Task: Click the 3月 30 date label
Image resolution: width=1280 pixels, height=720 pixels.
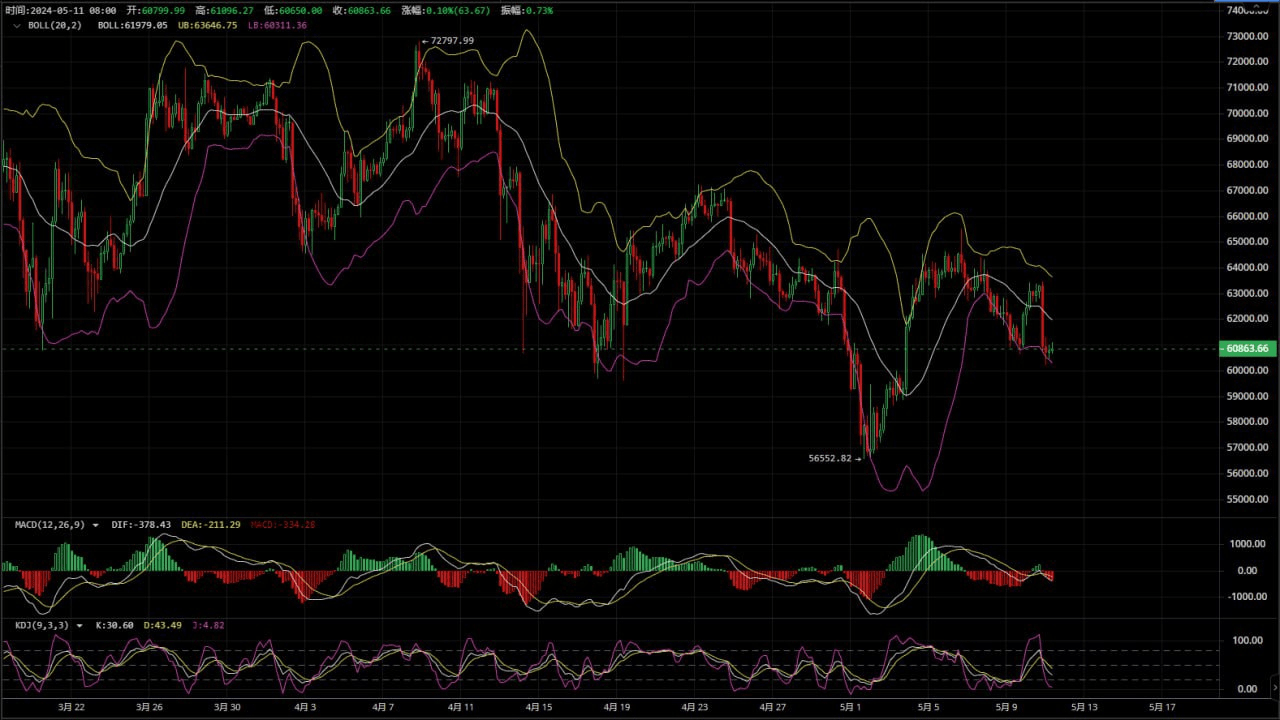Action: click(x=227, y=707)
